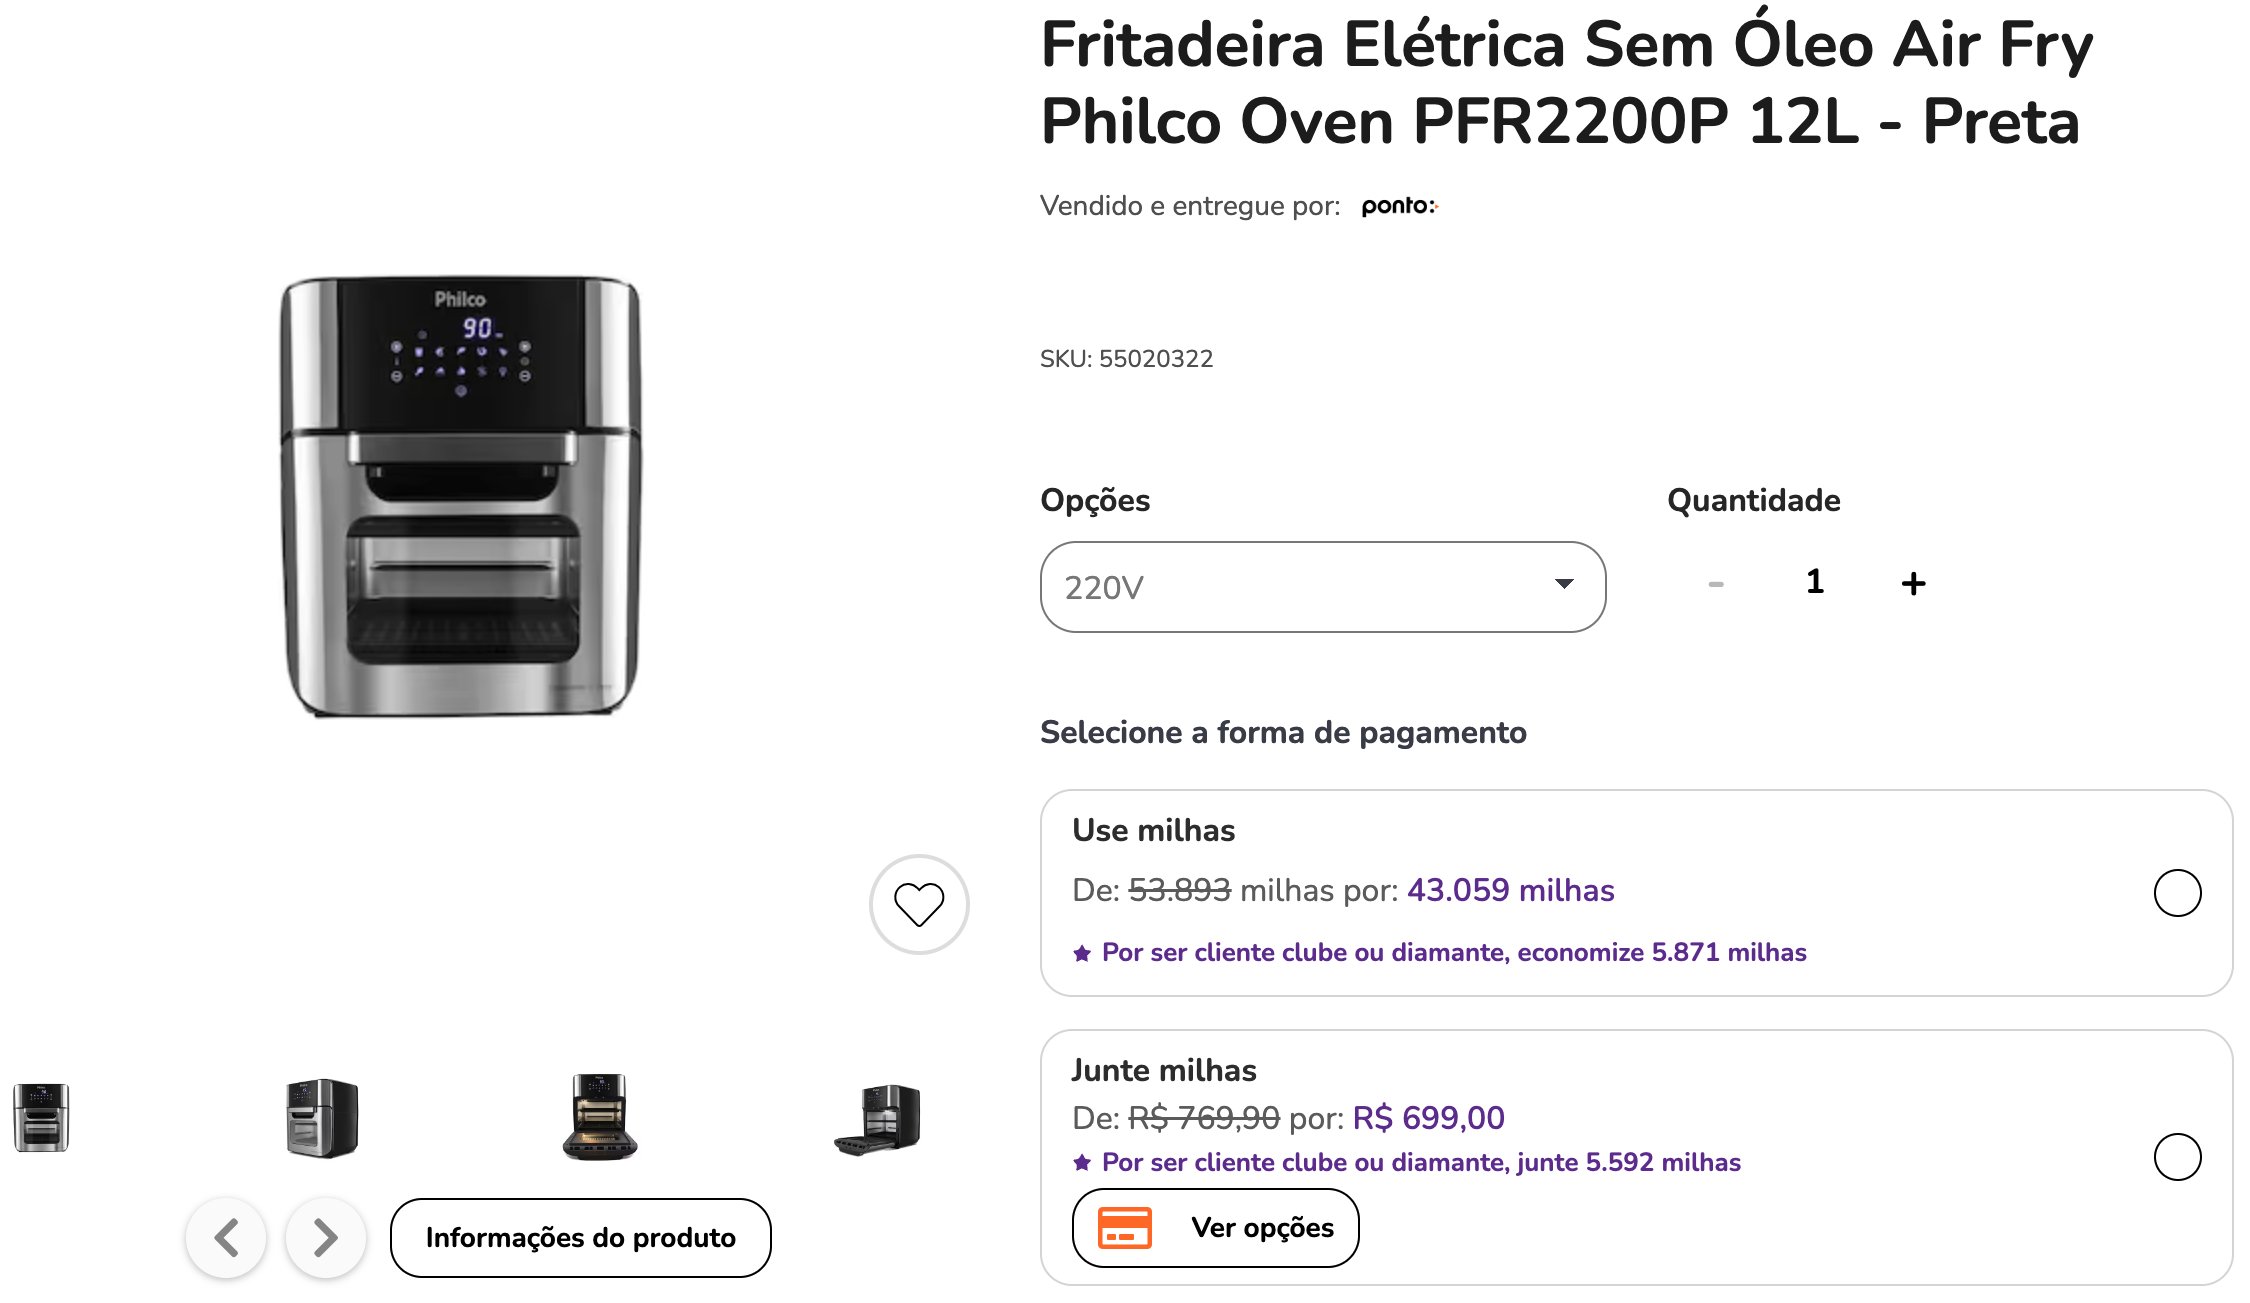Go to next product image arrow

click(x=325, y=1237)
